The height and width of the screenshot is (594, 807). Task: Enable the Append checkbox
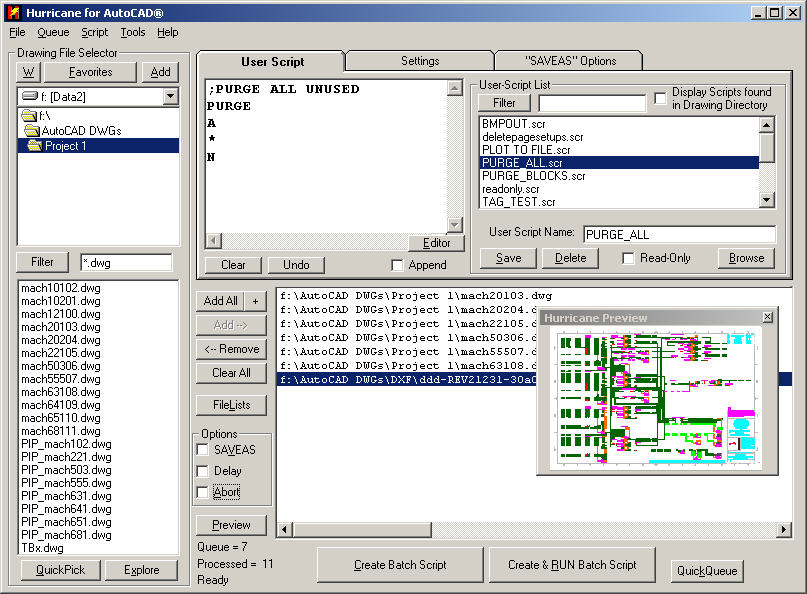[398, 265]
